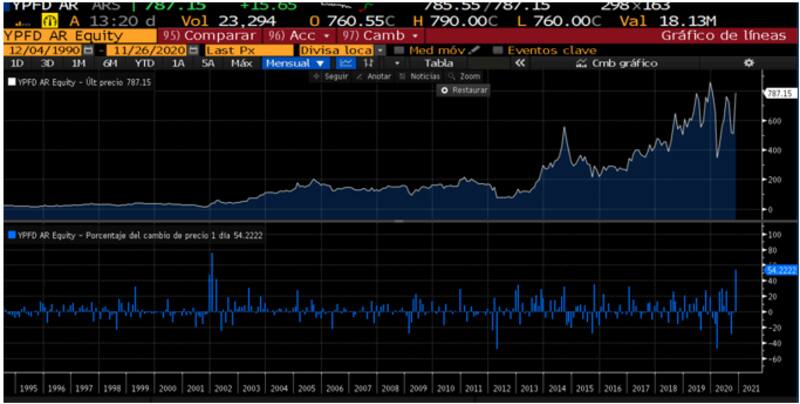Open calendar picker for end date 11/26/2020
Viewport: 800px width, 404px height.
coord(194,50)
